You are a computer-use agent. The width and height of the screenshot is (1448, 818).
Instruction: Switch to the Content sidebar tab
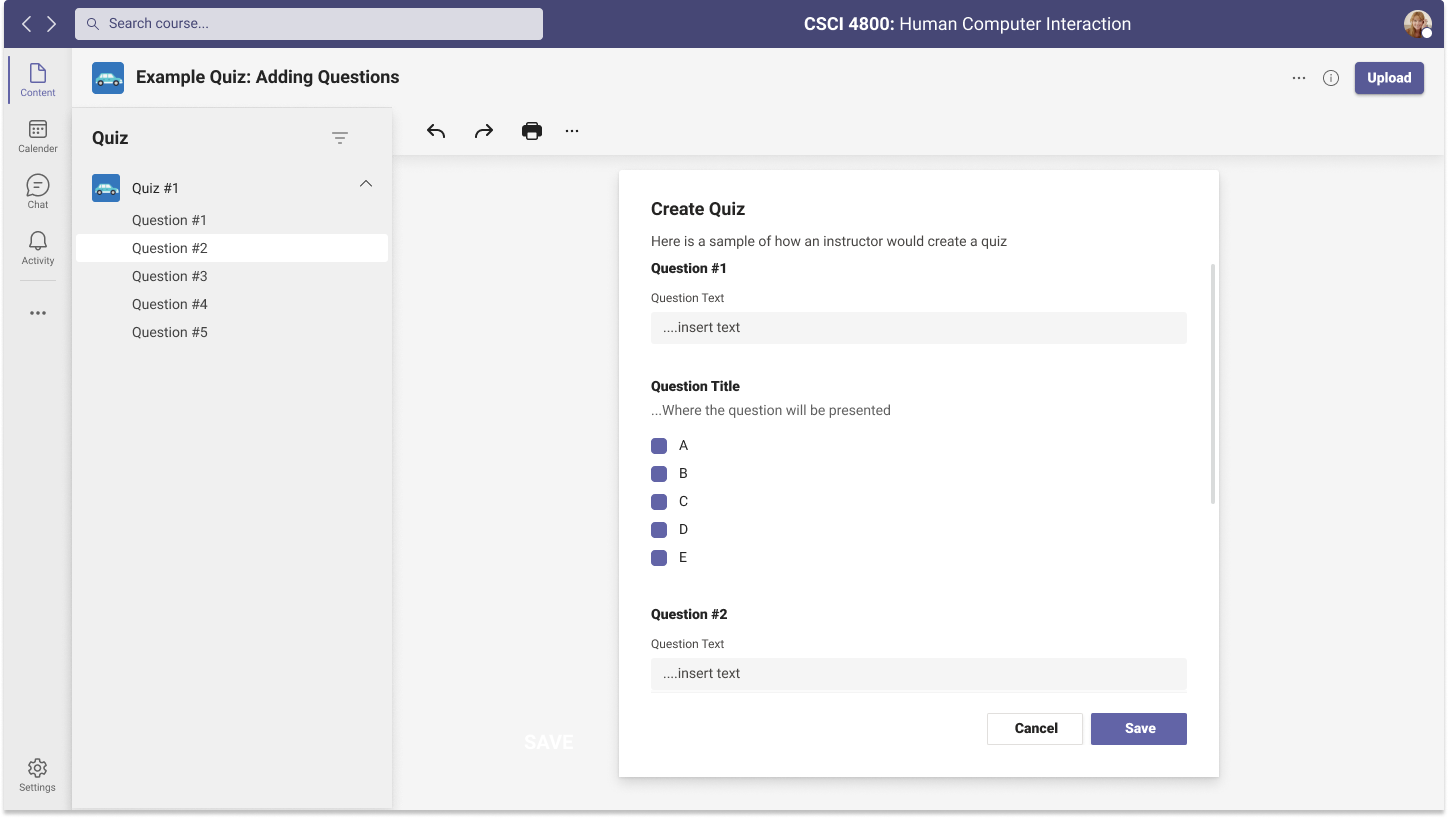(38, 80)
